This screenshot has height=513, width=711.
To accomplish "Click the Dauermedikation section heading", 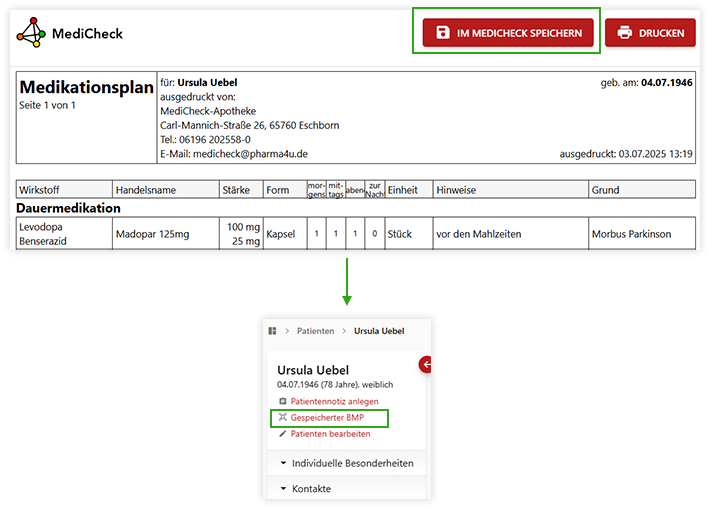I will point(70,208).
